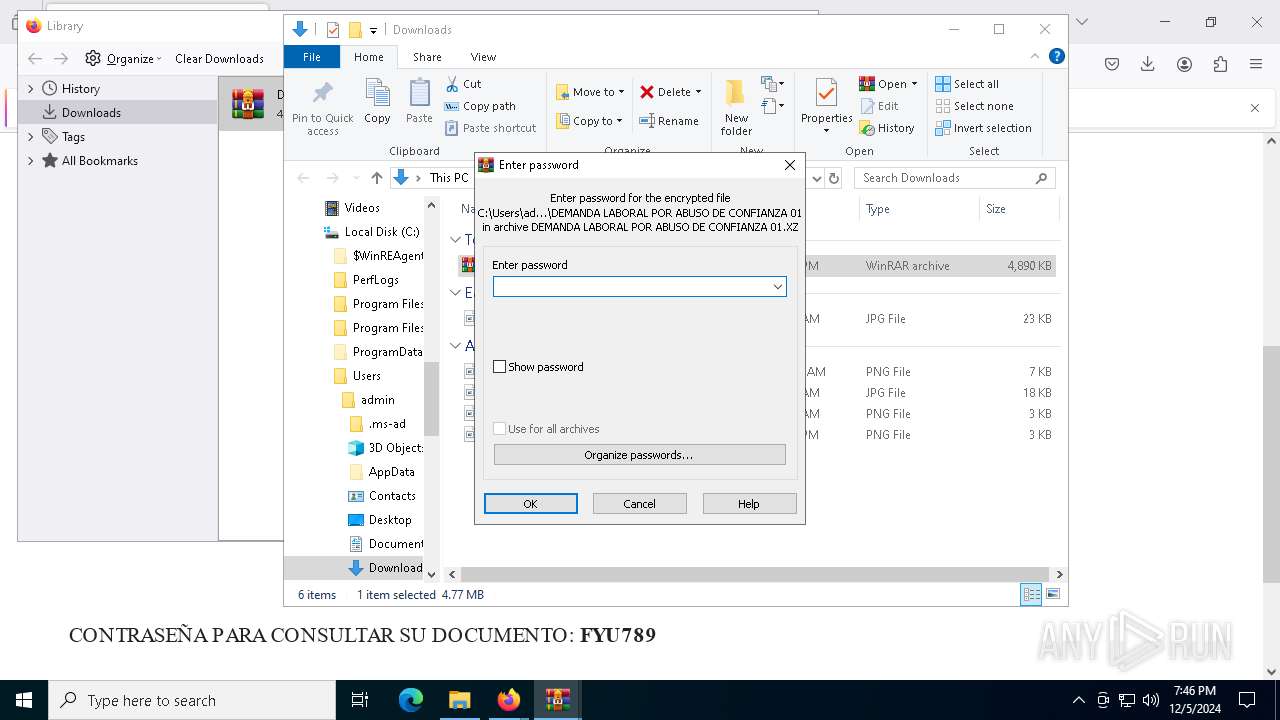The image size is (1280, 720).
Task: Close the Enter password dialog
Action: point(790,165)
